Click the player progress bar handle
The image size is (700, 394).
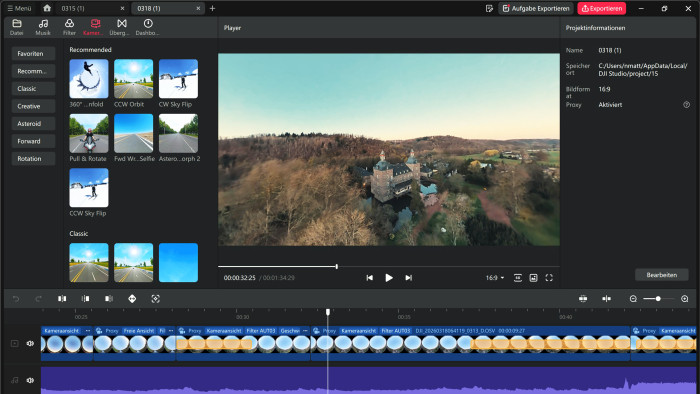pos(337,266)
